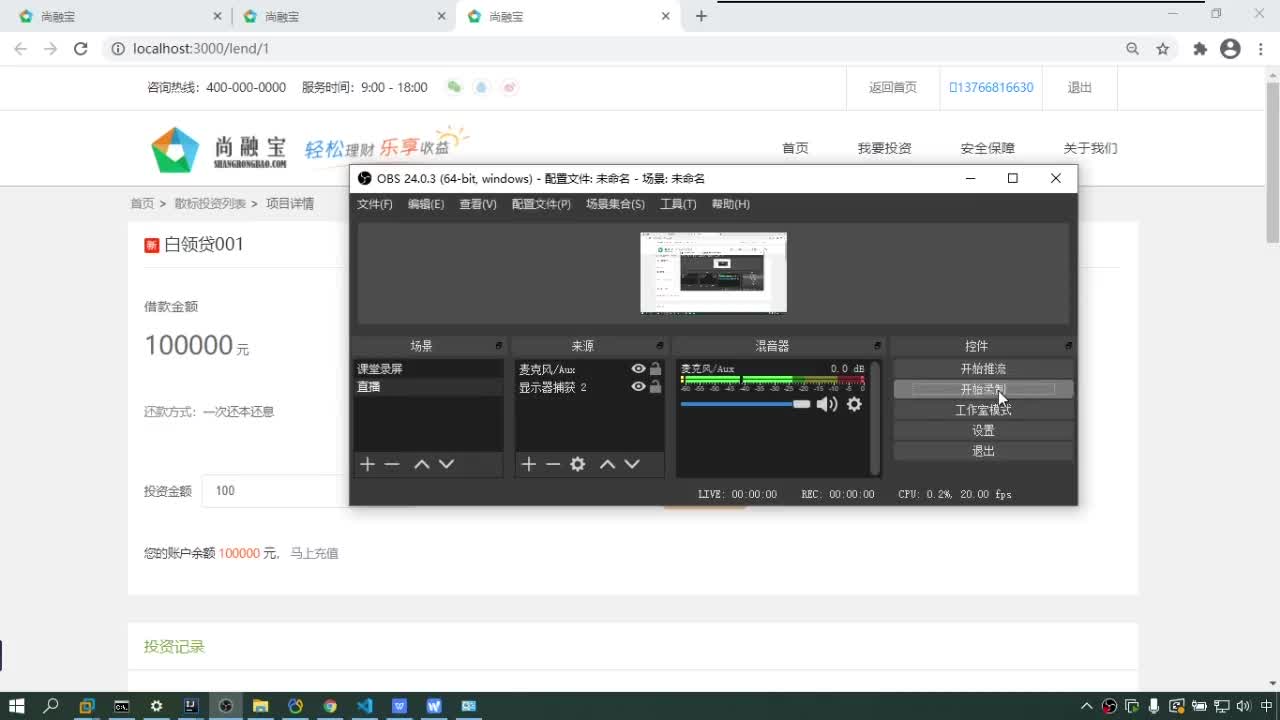Remove selected source with minus icon
Viewport: 1280px width, 720px height.
click(x=553, y=464)
